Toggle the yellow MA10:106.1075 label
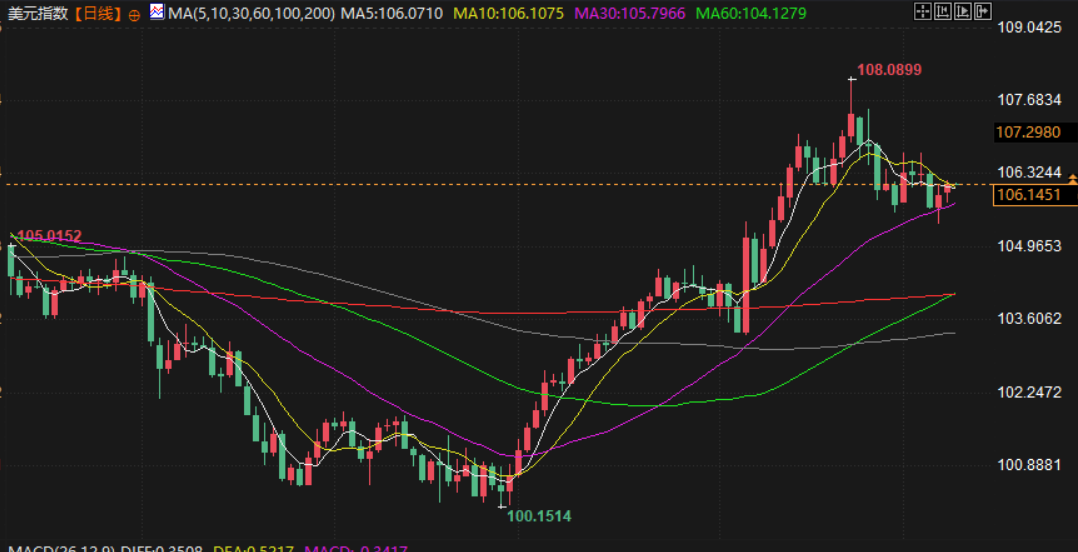The height and width of the screenshot is (552, 1078). 508,14
